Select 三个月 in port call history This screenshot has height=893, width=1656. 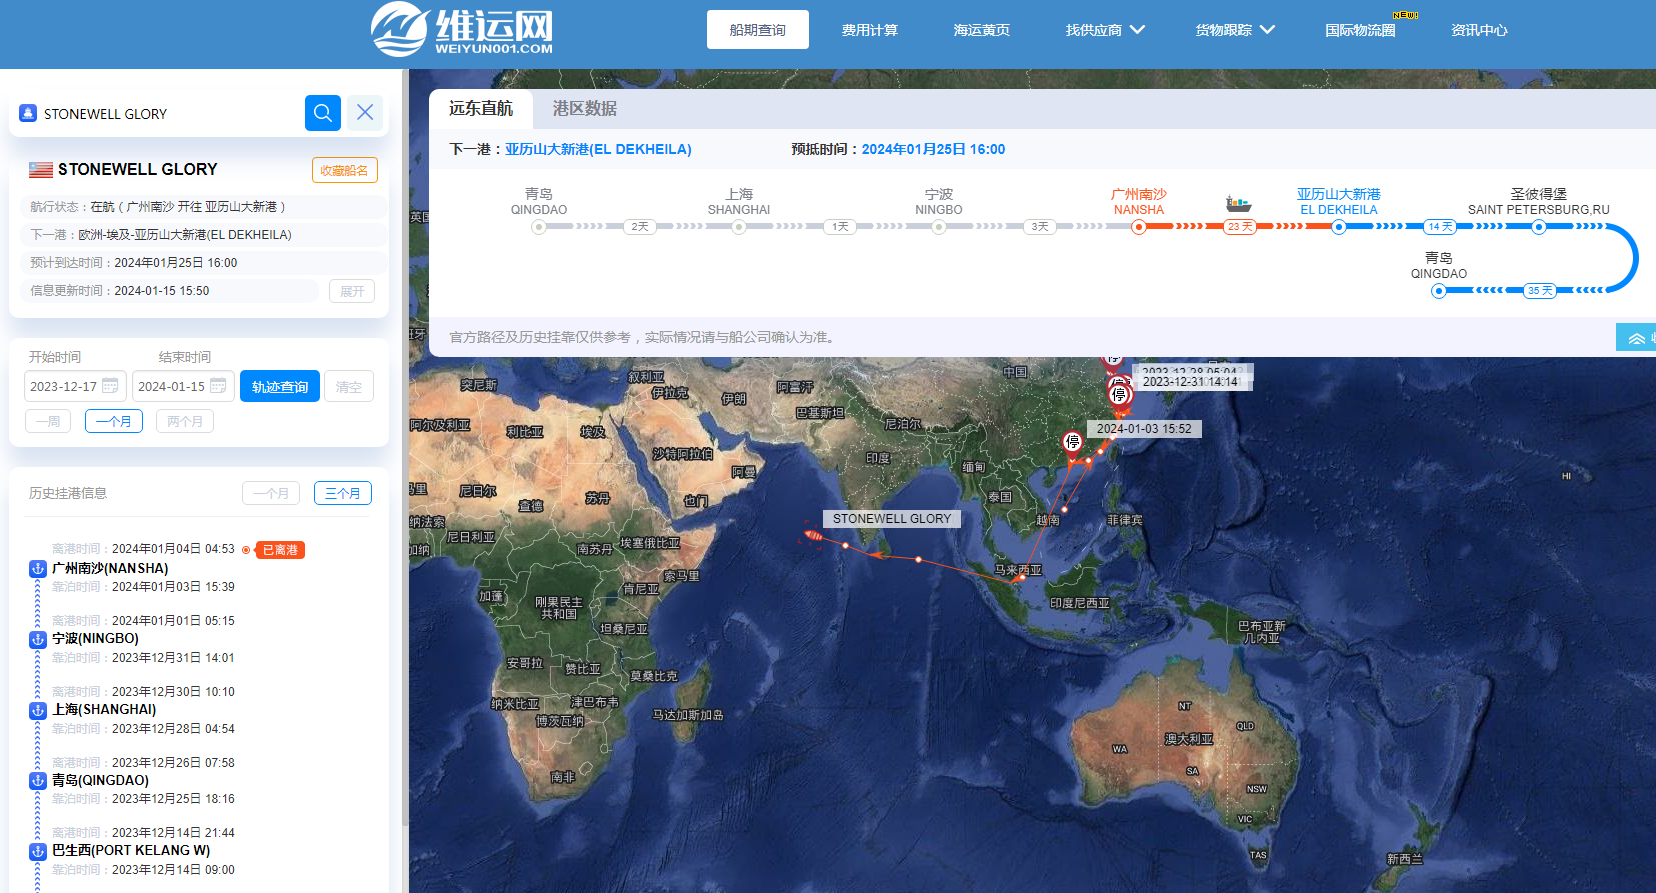coord(343,493)
